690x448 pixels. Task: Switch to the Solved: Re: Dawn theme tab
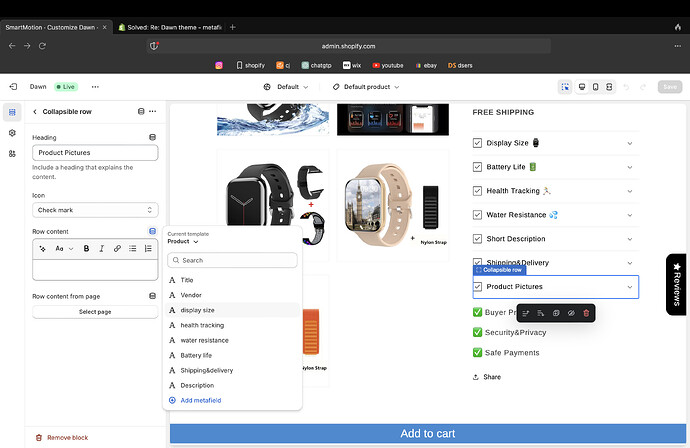[170, 27]
